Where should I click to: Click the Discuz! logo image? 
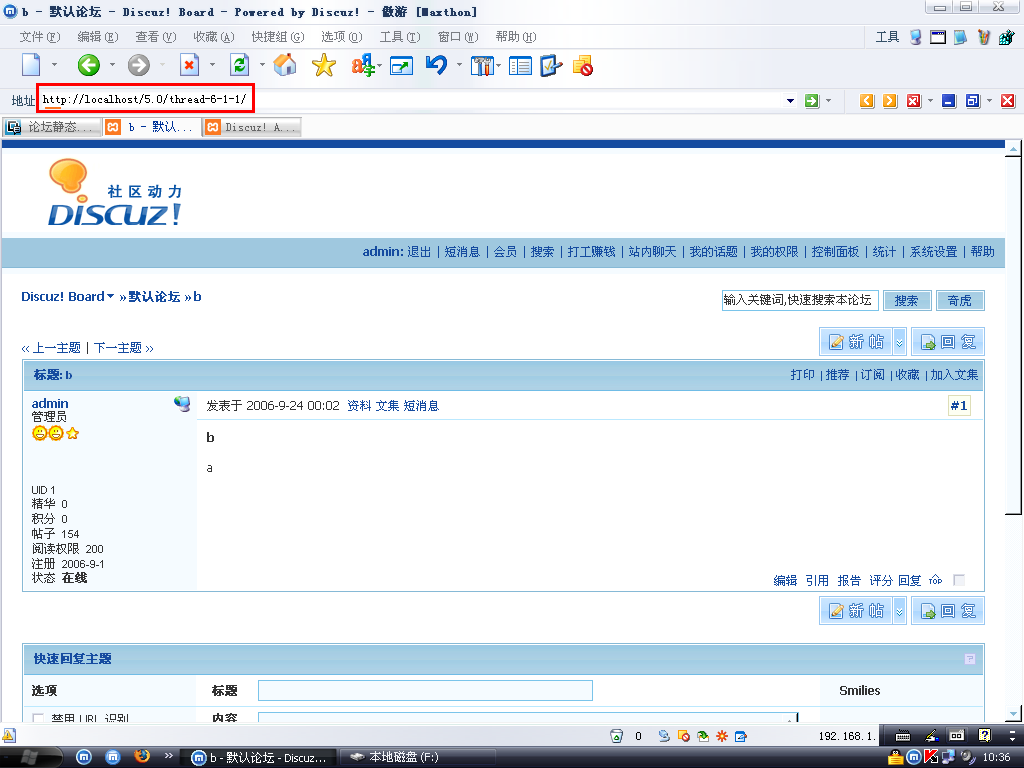click(115, 193)
